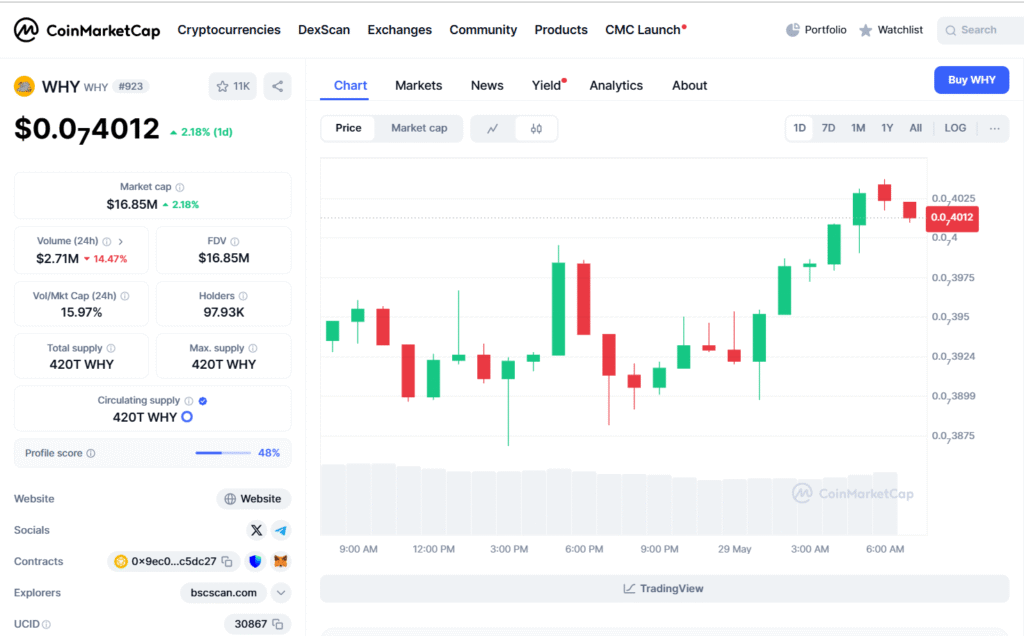This screenshot has width=1024, height=636.
Task: Click Total supply info icon
Action: (111, 348)
